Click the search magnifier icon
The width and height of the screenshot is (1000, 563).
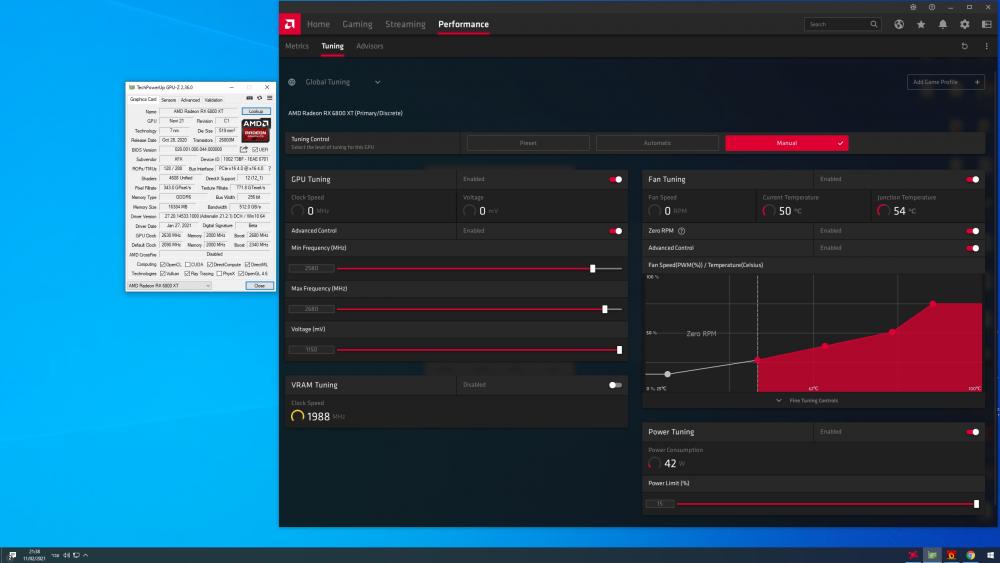[x=874, y=24]
